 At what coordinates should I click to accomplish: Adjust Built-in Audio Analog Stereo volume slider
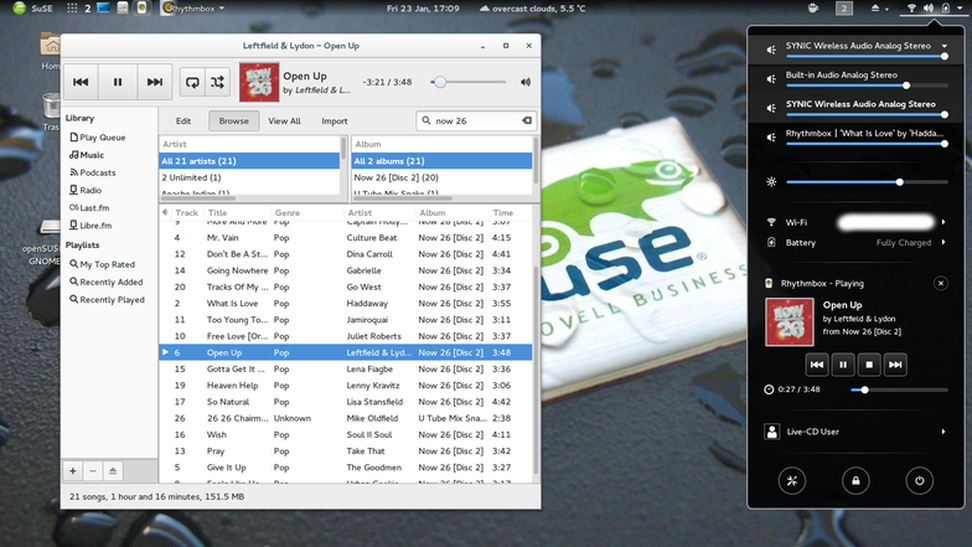tap(867, 85)
